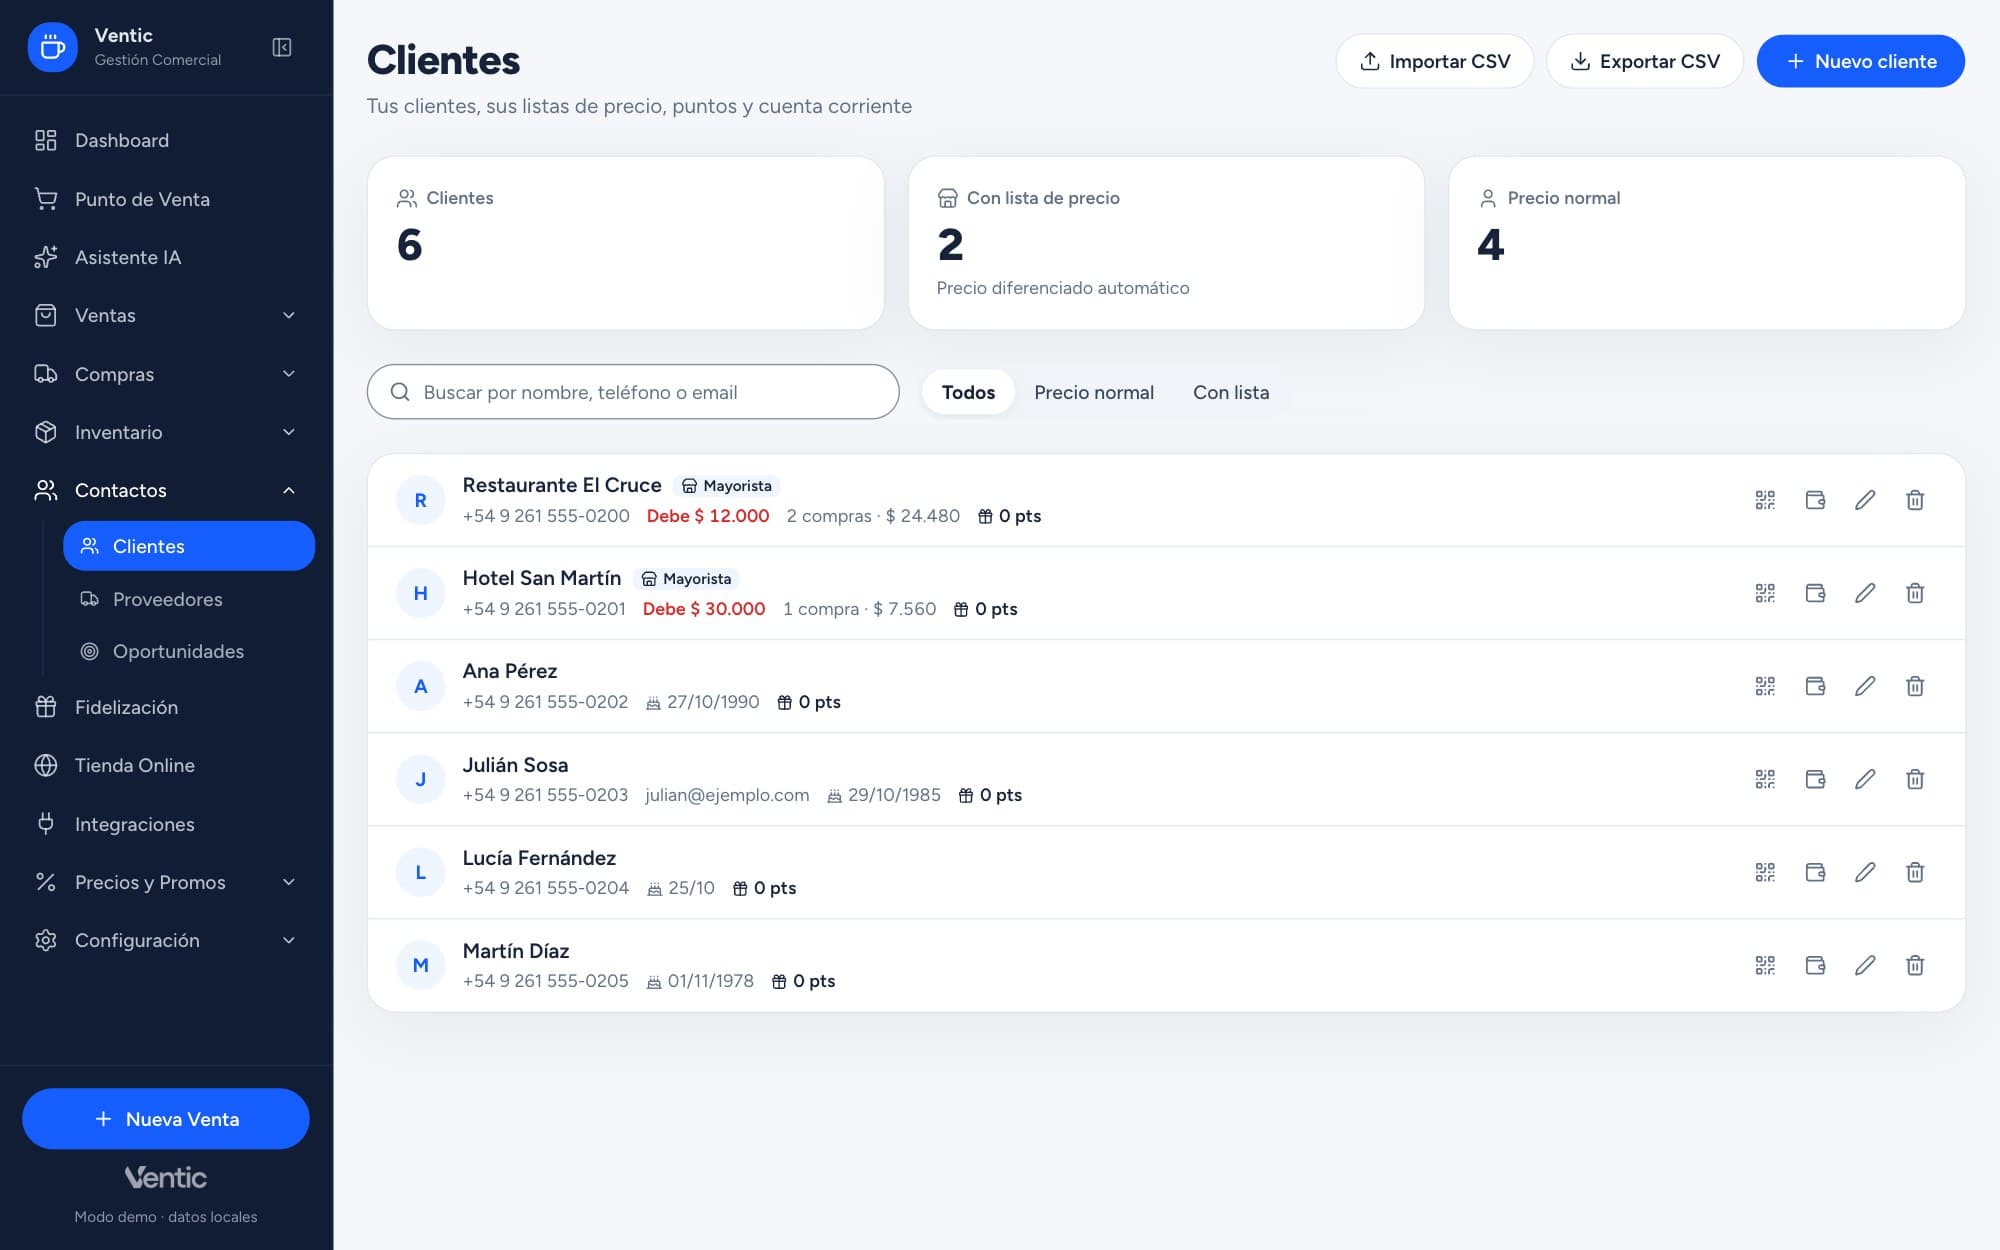Expand the Configuración menu section
Screen dimensions: 2000x1250
point(166,940)
